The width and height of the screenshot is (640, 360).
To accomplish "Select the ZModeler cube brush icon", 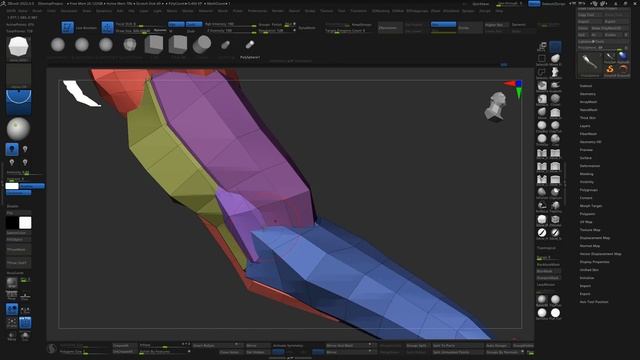I will point(555,220).
